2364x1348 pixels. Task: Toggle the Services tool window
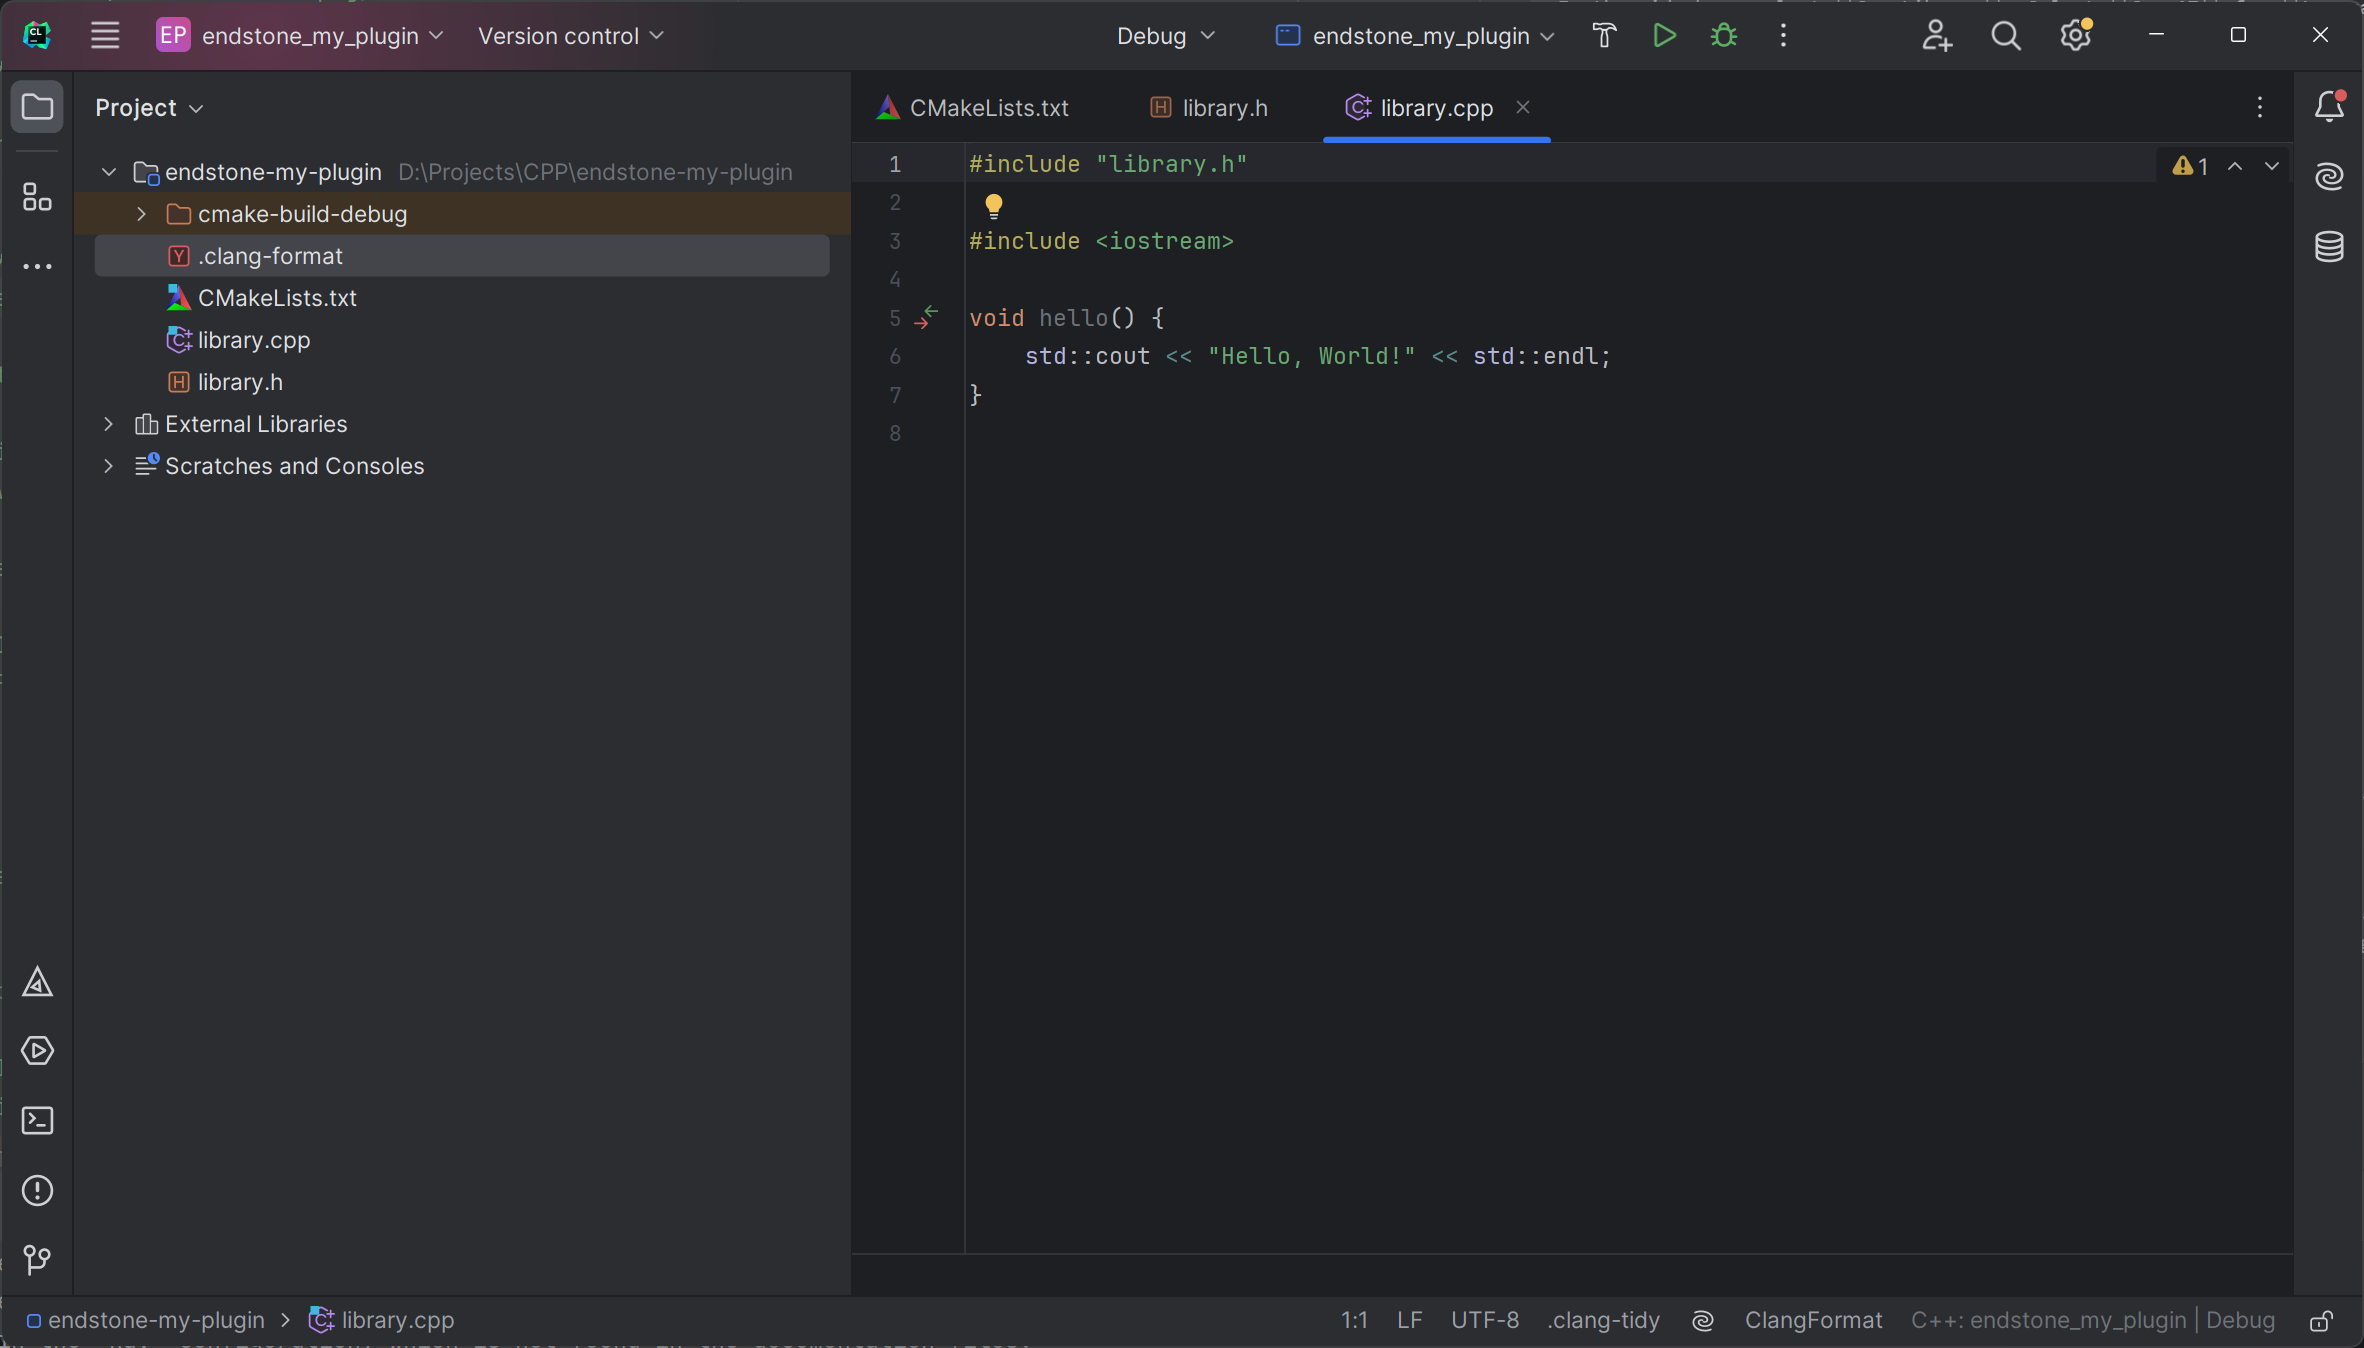[x=37, y=1051]
